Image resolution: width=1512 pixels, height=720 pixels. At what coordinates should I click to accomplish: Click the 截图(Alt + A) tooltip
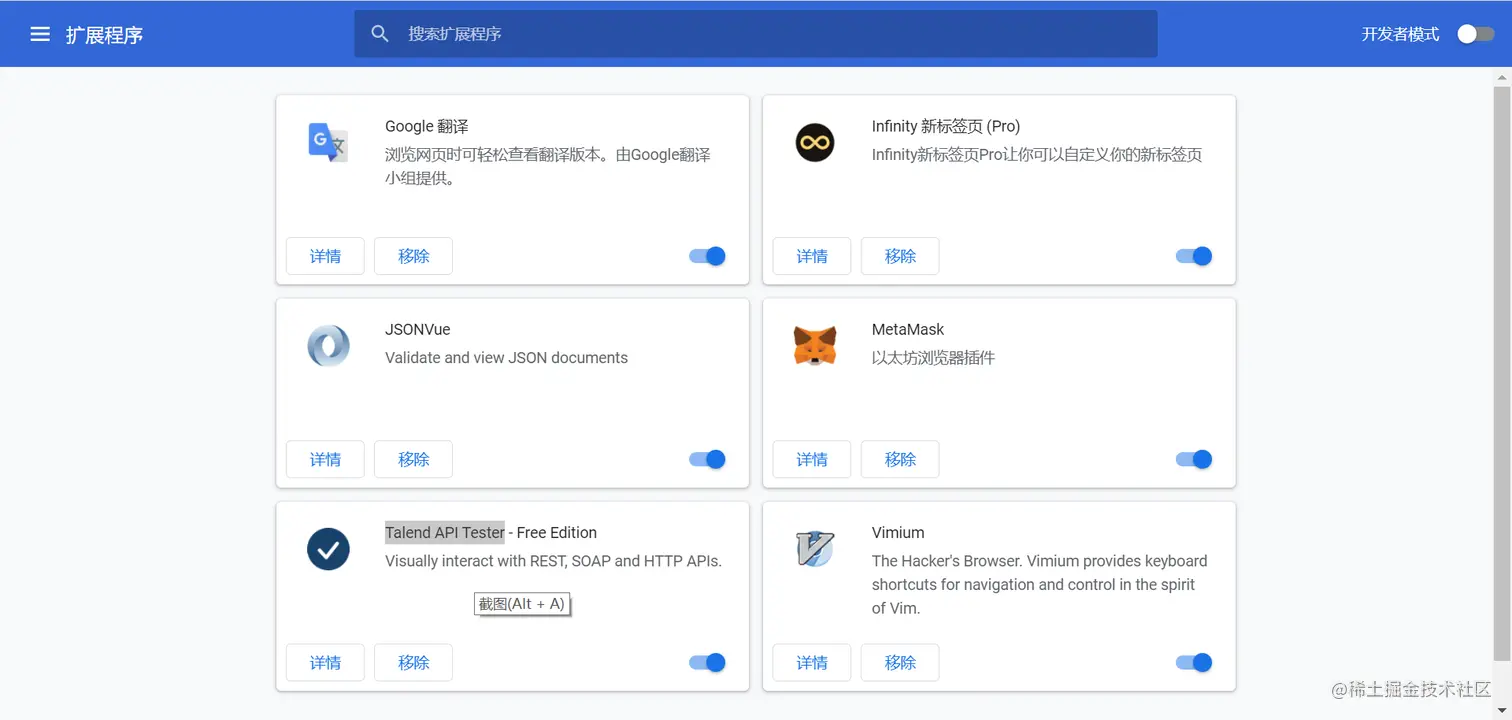[x=522, y=603]
